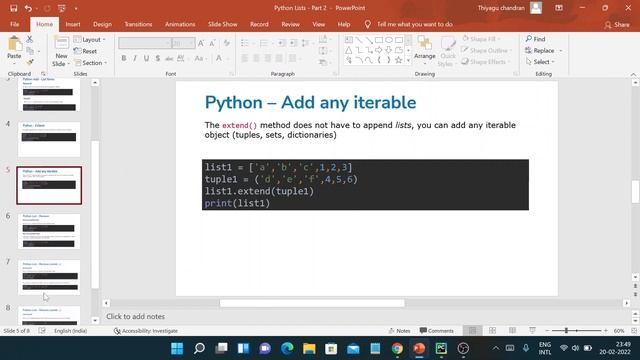The image size is (640, 360).
Task: Click Accessibility: Investigate in status bar
Action: (x=145, y=331)
